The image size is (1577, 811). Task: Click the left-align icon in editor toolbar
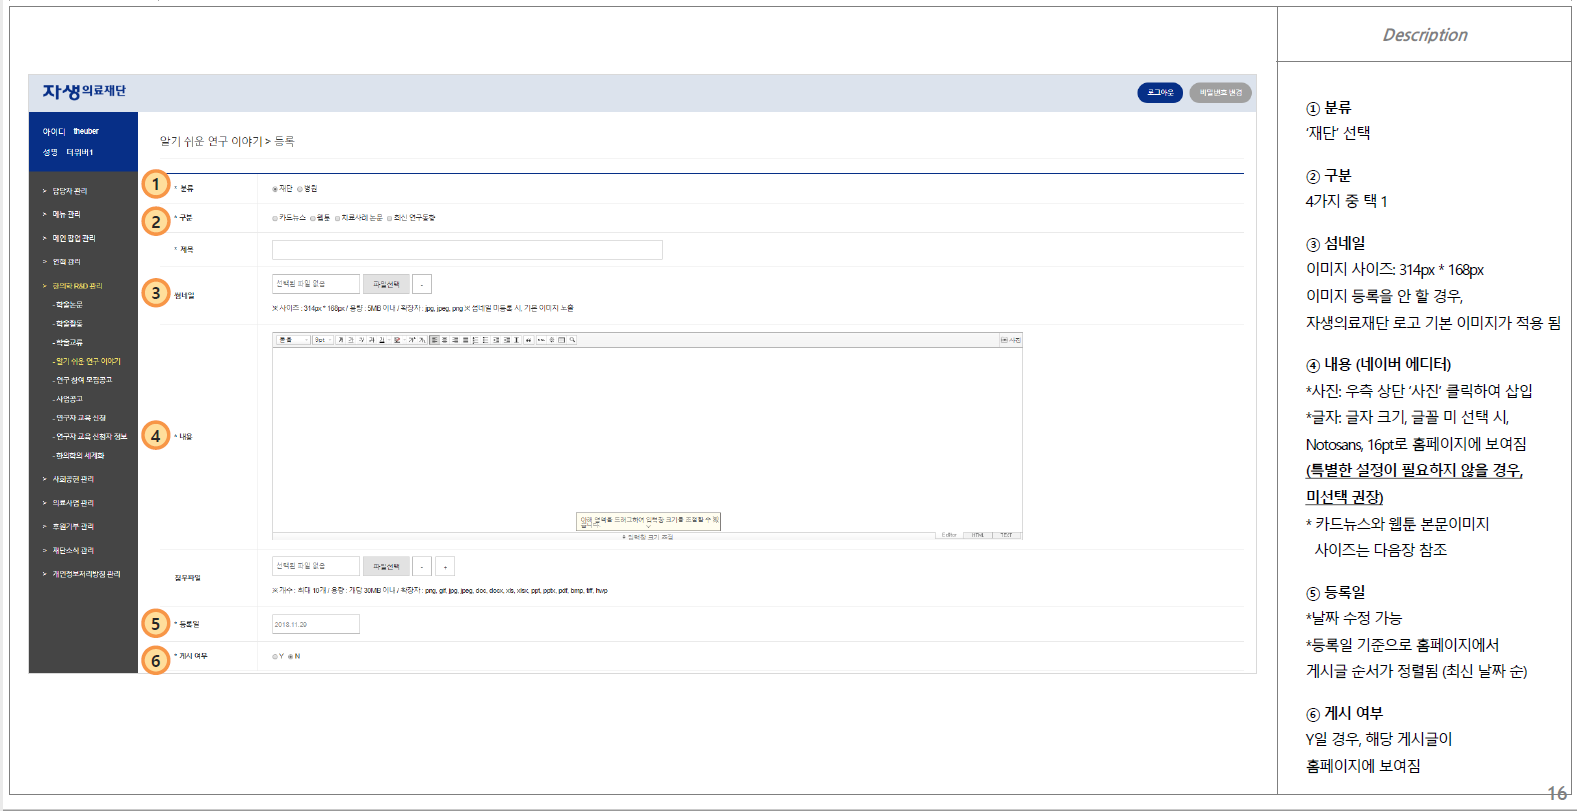[x=435, y=340]
